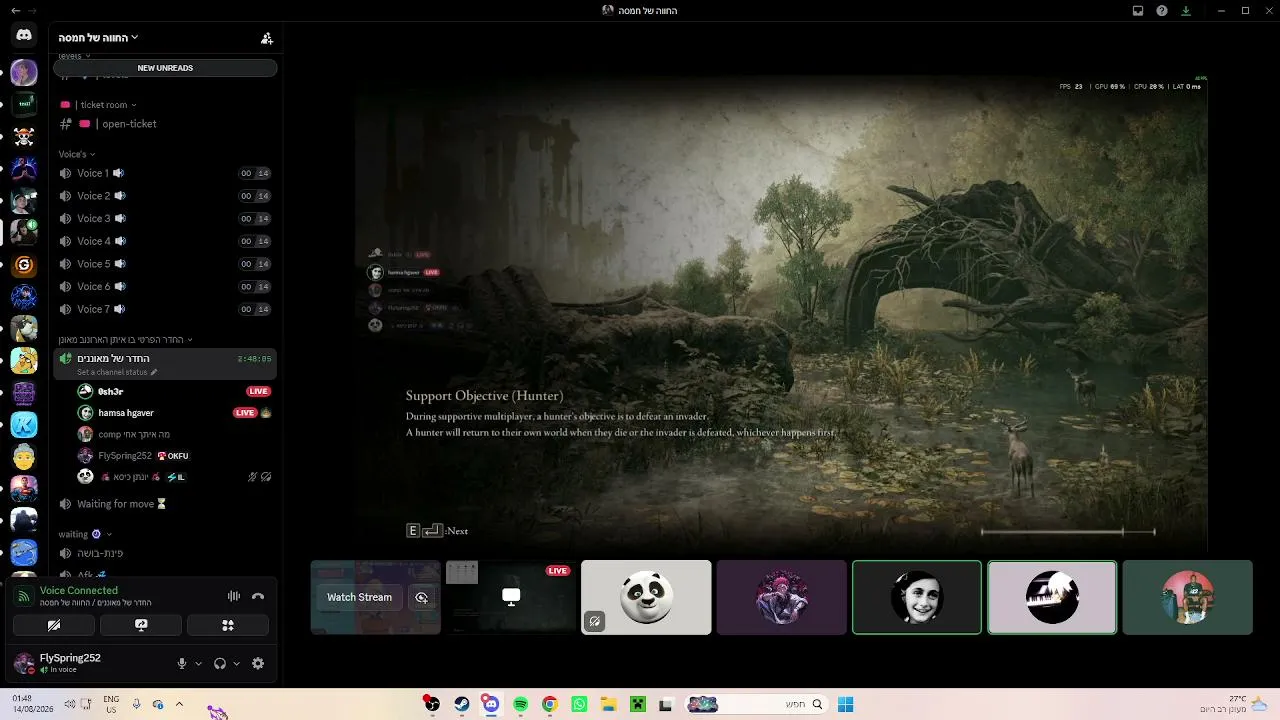Image resolution: width=1280 pixels, height=720 pixels.
Task: Select the purple anime avatar participant tile
Action: [x=782, y=597]
